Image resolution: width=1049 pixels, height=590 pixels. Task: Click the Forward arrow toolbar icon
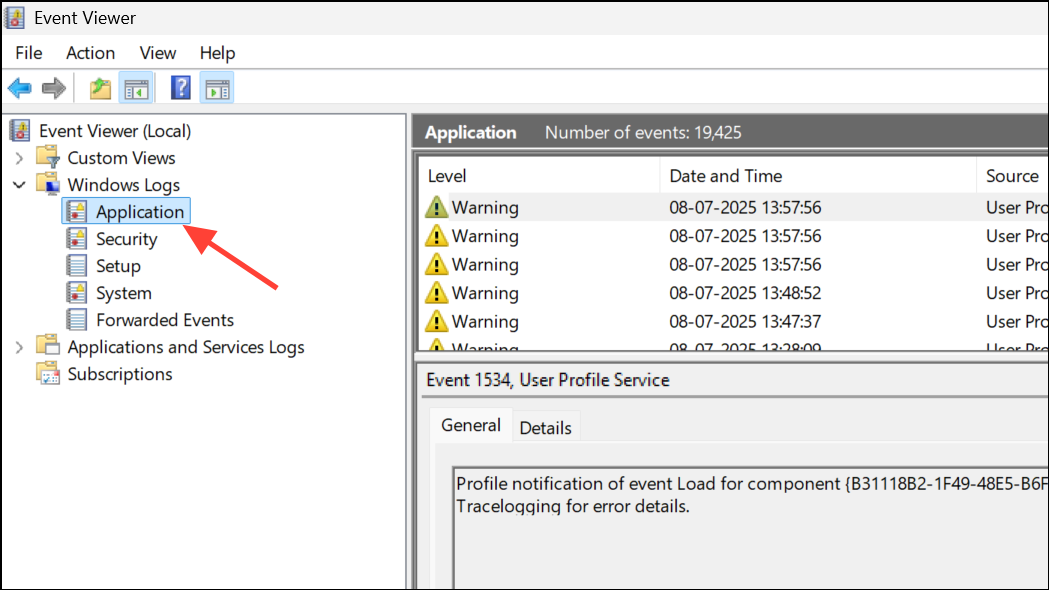tap(54, 88)
